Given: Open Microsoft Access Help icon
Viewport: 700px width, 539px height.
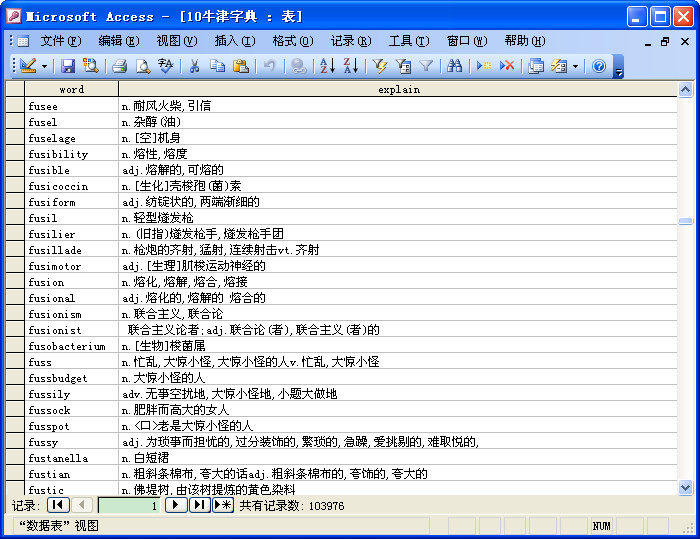Looking at the screenshot, I should [x=599, y=66].
